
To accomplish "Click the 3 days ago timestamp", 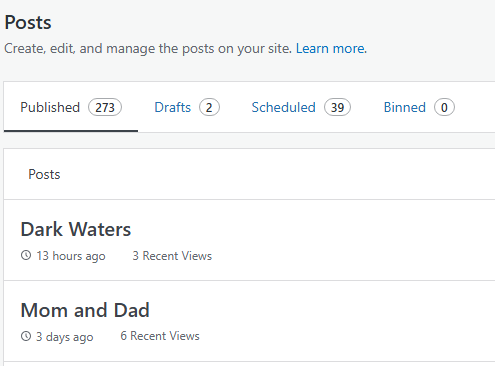I will (x=64, y=337).
